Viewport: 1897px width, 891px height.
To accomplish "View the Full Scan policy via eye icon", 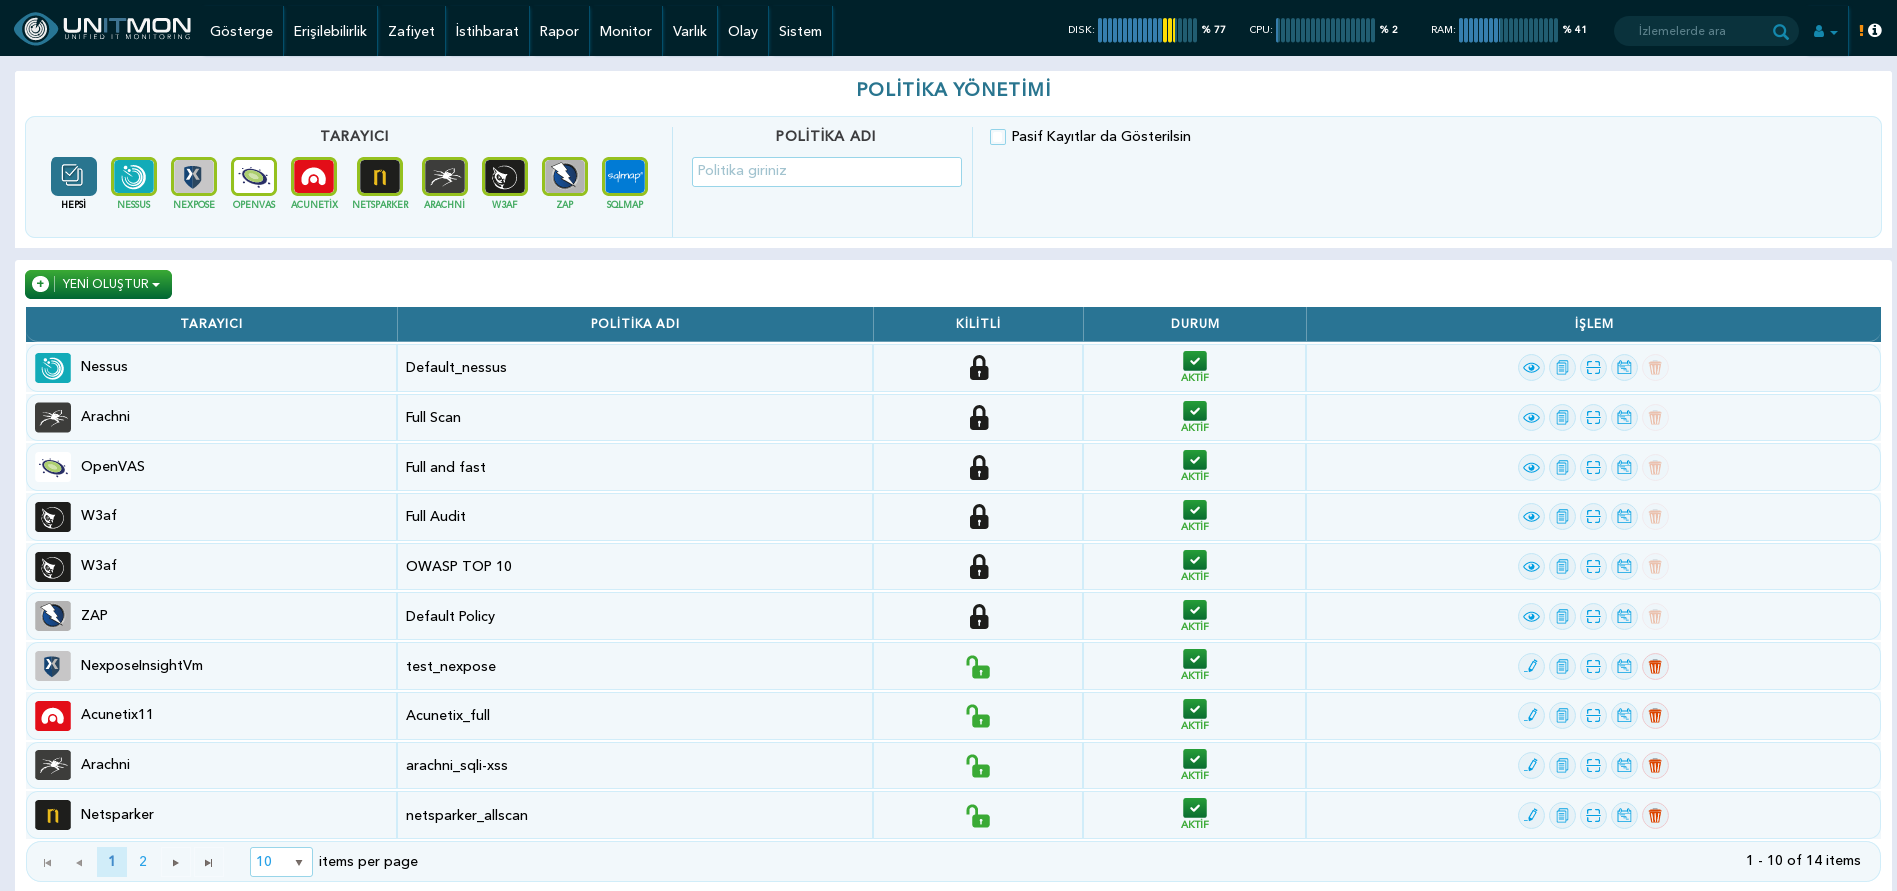I will pos(1531,418).
